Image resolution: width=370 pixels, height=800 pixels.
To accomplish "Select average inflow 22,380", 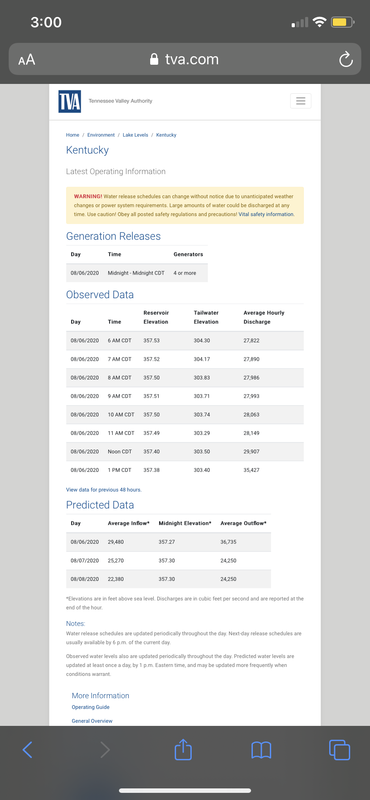I will pos(116,579).
